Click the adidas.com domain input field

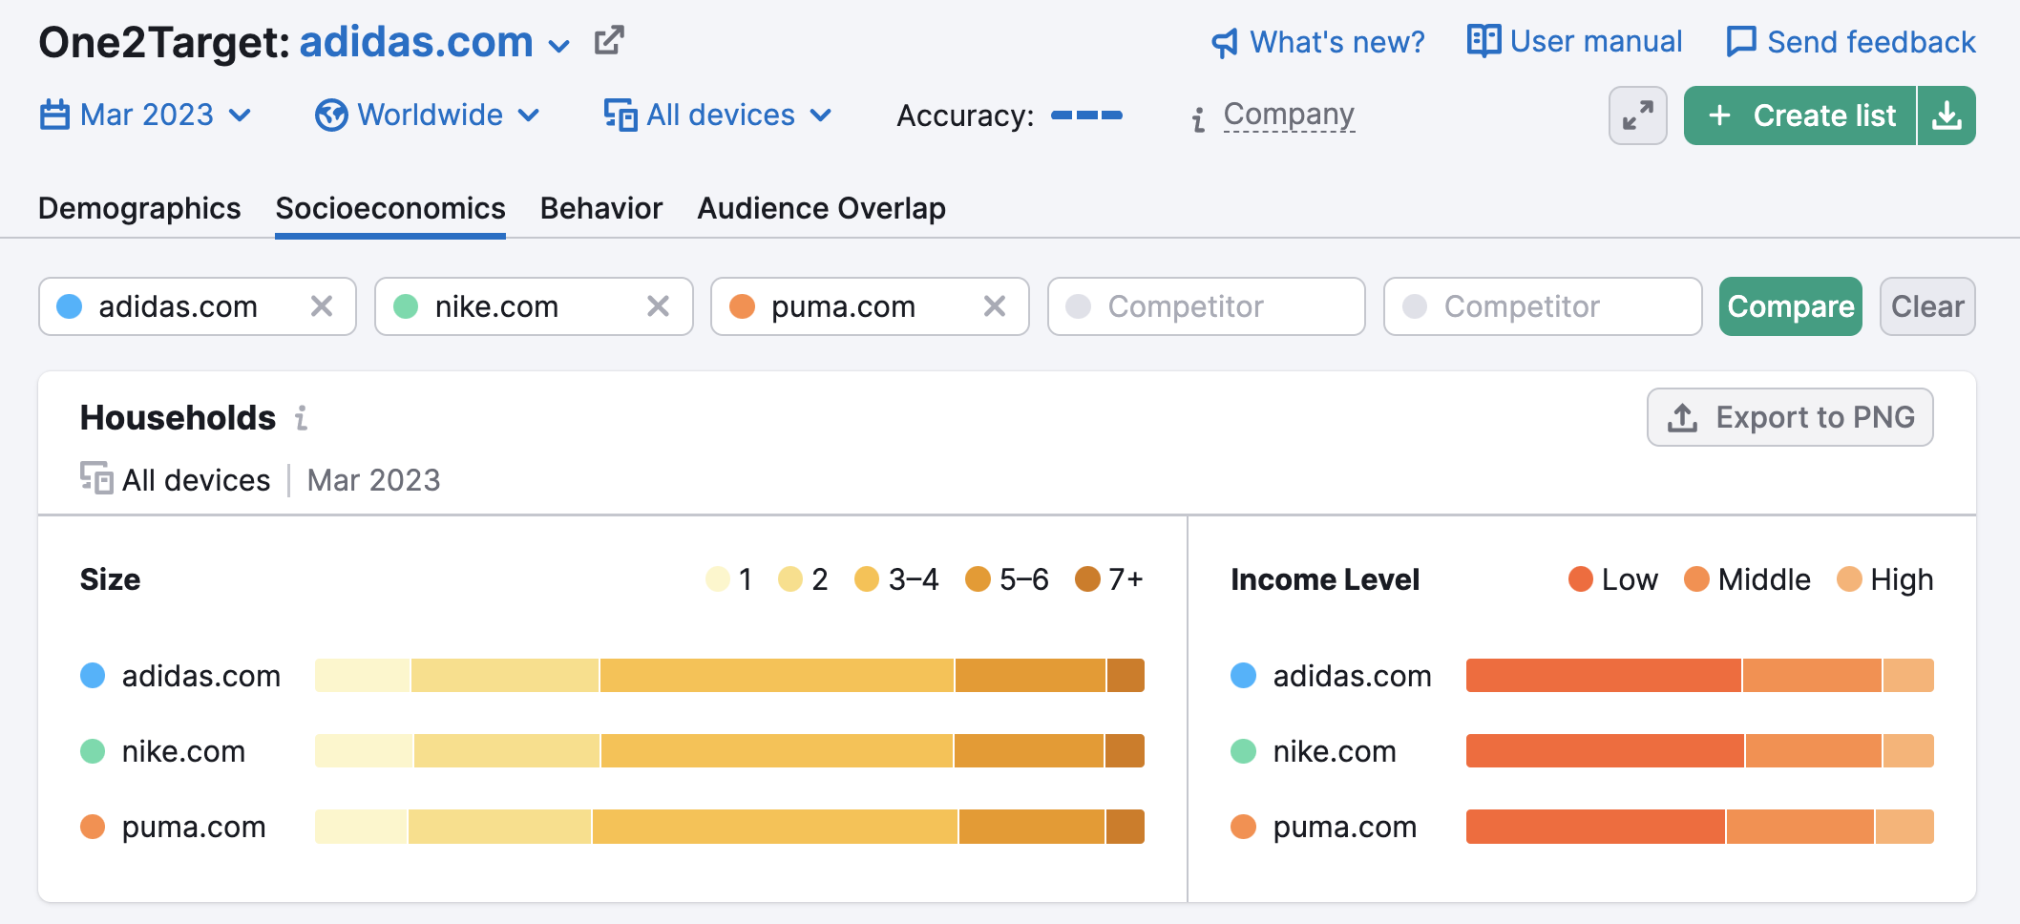[x=197, y=306]
